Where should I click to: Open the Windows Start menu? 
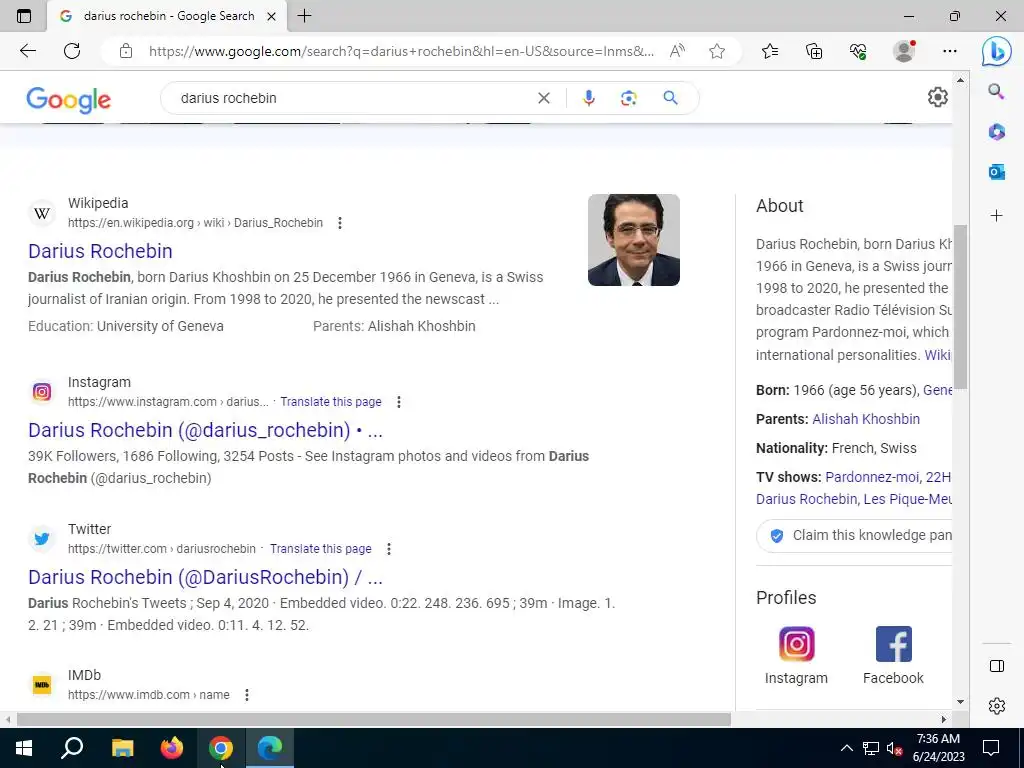click(24, 748)
